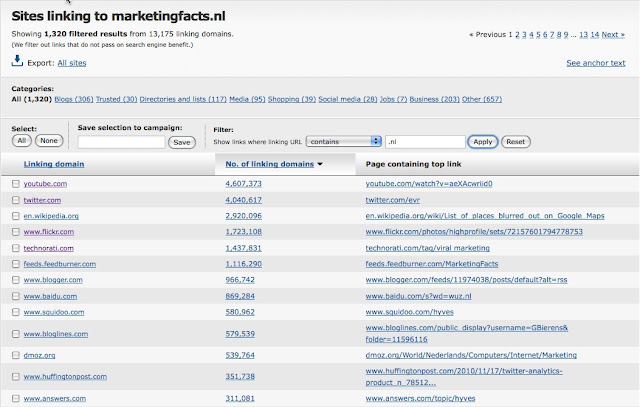Select All rows button
Screen dimensions: 640x407
click(20, 143)
